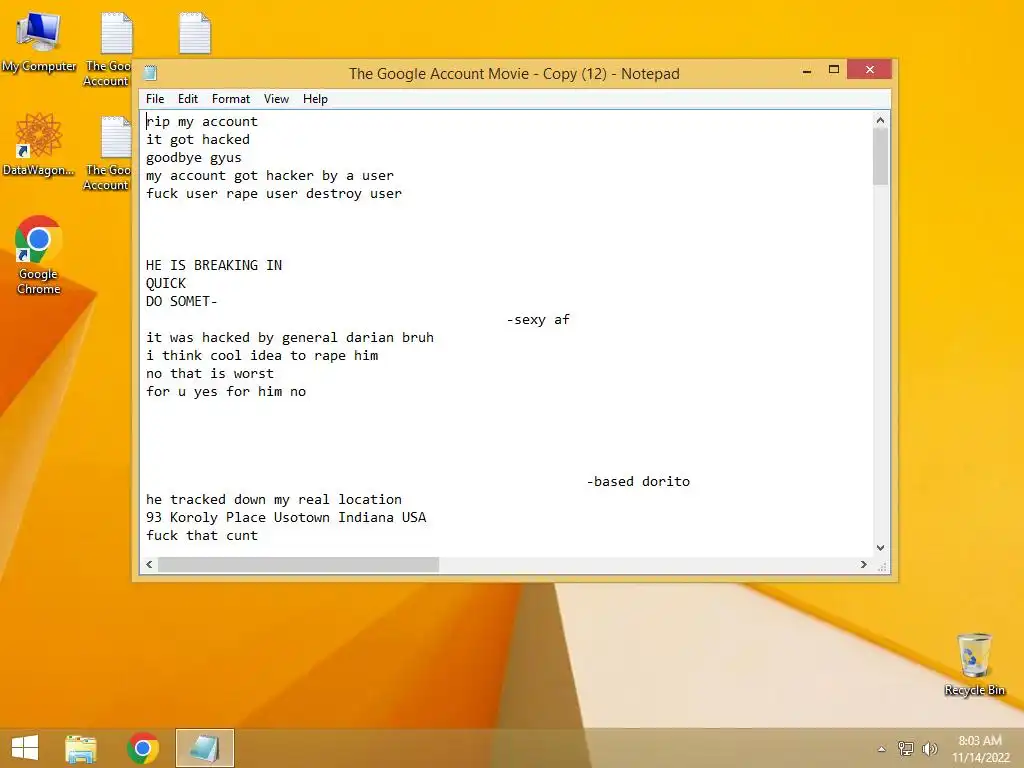Click the signature '-based dorito'
1024x768 pixels.
(x=638, y=481)
